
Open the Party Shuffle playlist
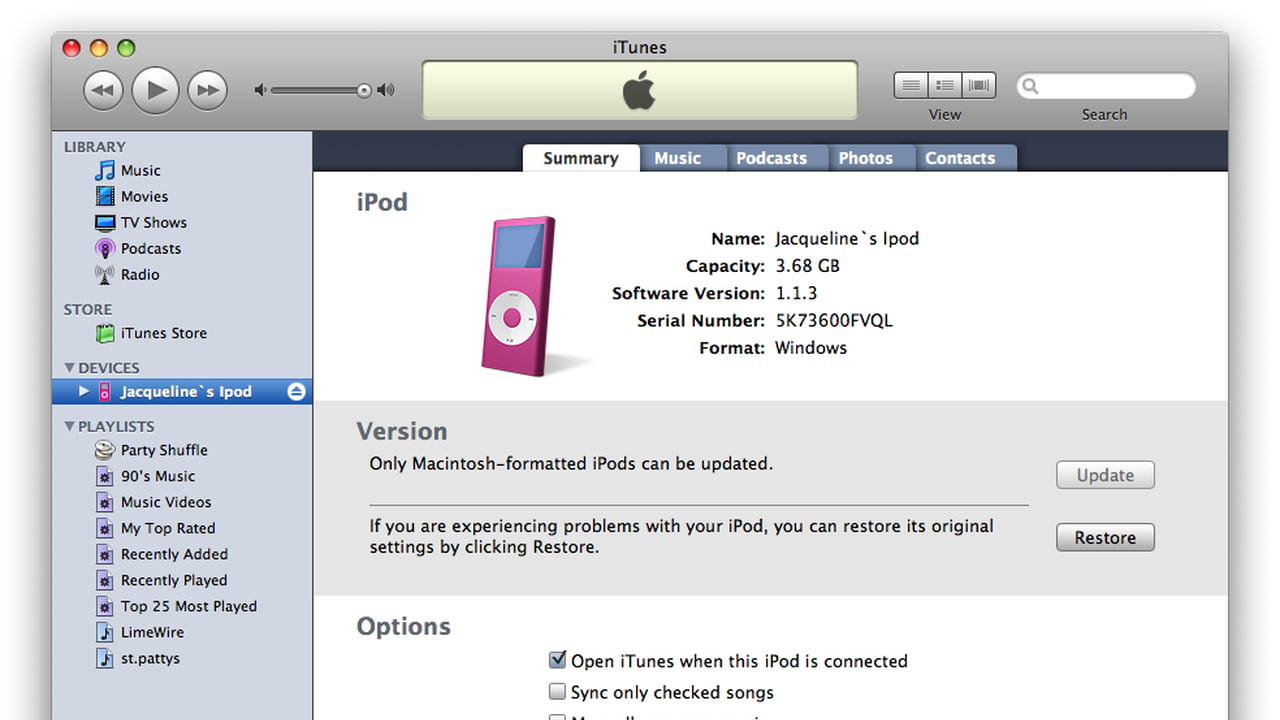tap(163, 450)
